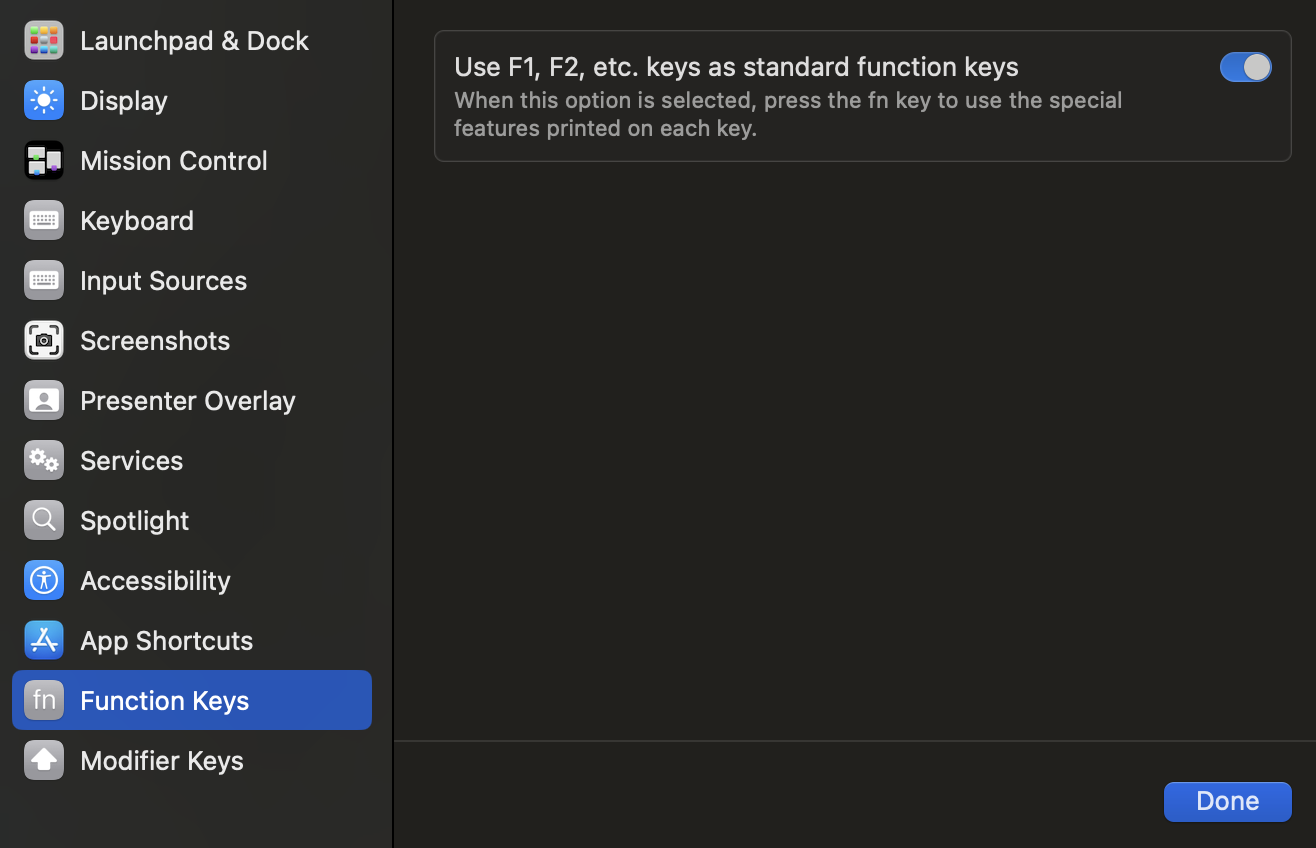Viewport: 1316px width, 848px height.
Task: Click the Keyboard icon in sidebar
Action: pos(44,220)
